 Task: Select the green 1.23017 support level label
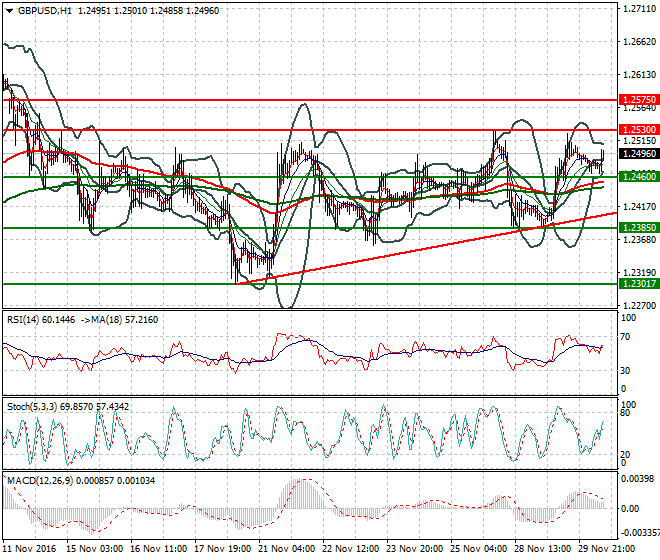(639, 284)
